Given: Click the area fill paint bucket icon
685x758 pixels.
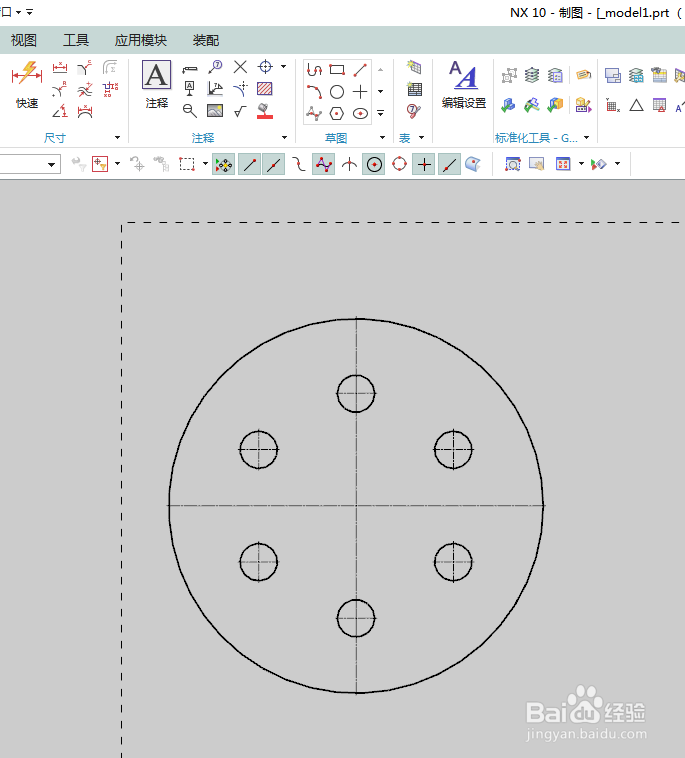Looking at the screenshot, I should coord(264,111).
